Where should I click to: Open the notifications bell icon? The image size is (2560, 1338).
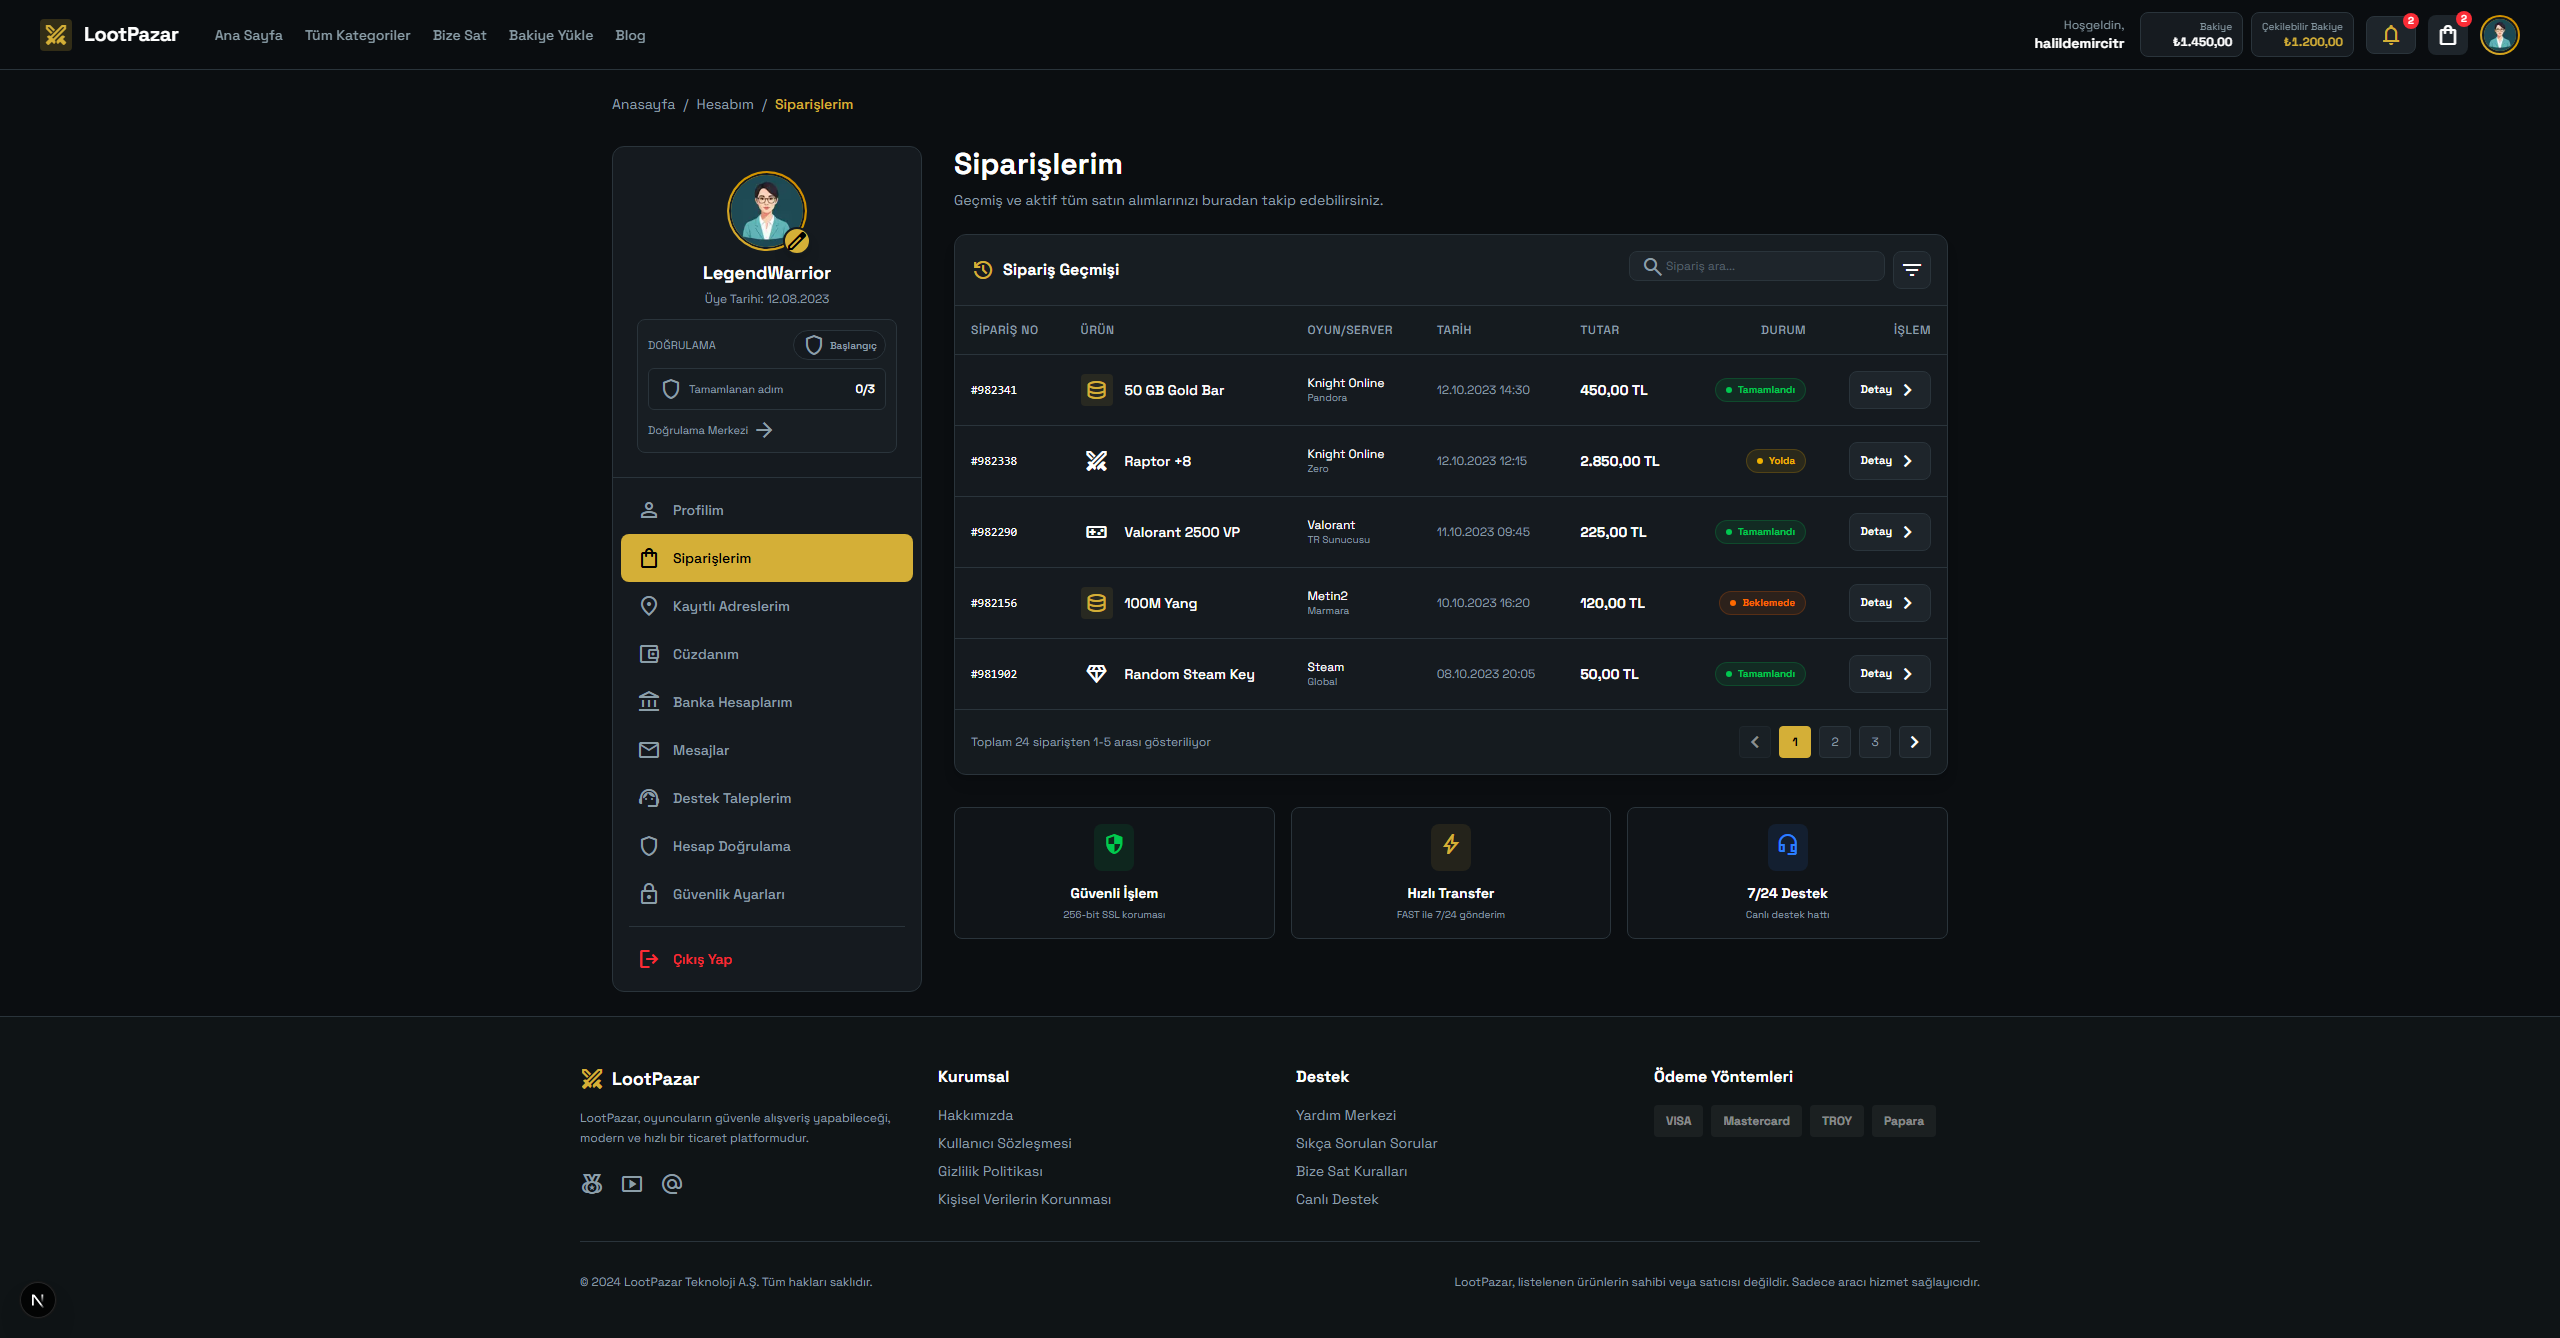[x=2391, y=36]
